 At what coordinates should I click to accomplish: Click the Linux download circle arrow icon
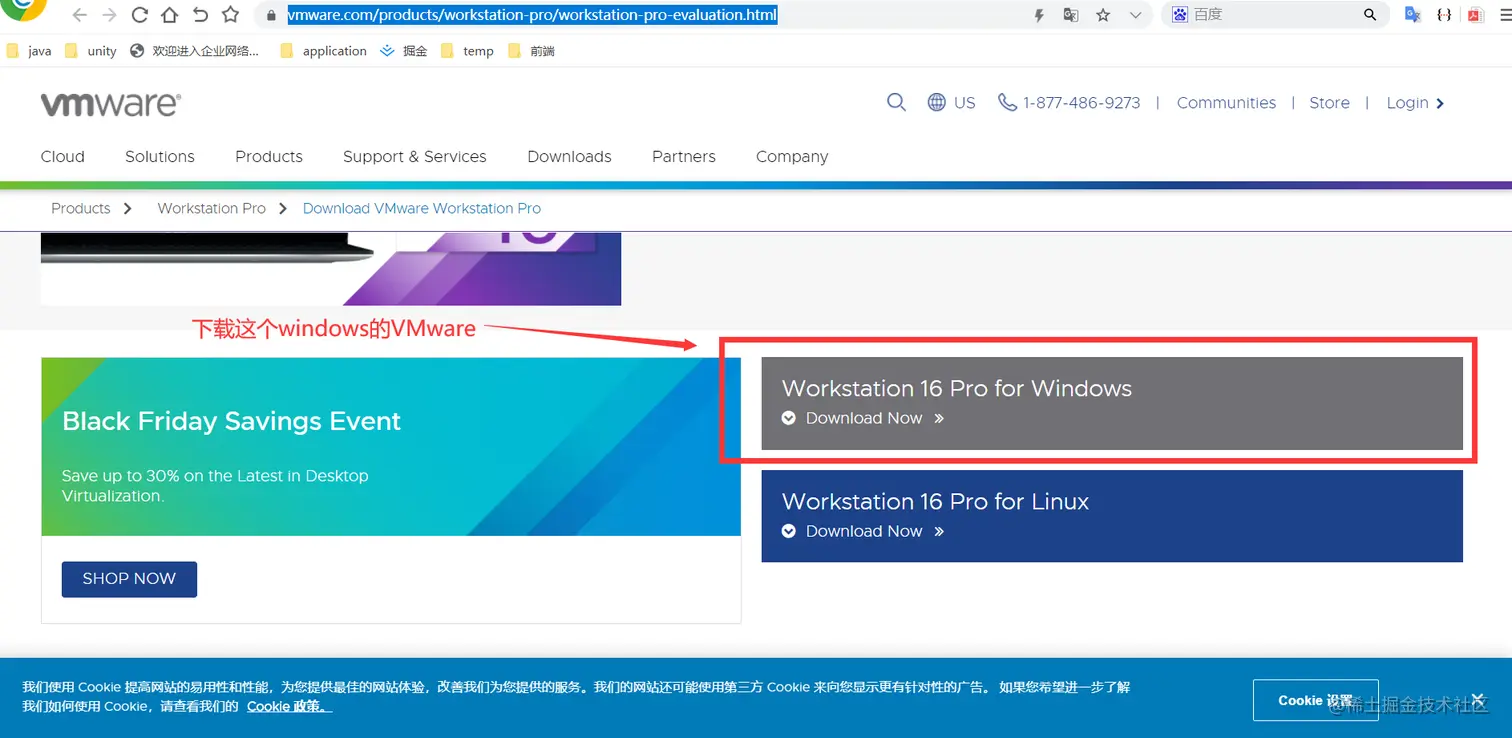coord(789,531)
